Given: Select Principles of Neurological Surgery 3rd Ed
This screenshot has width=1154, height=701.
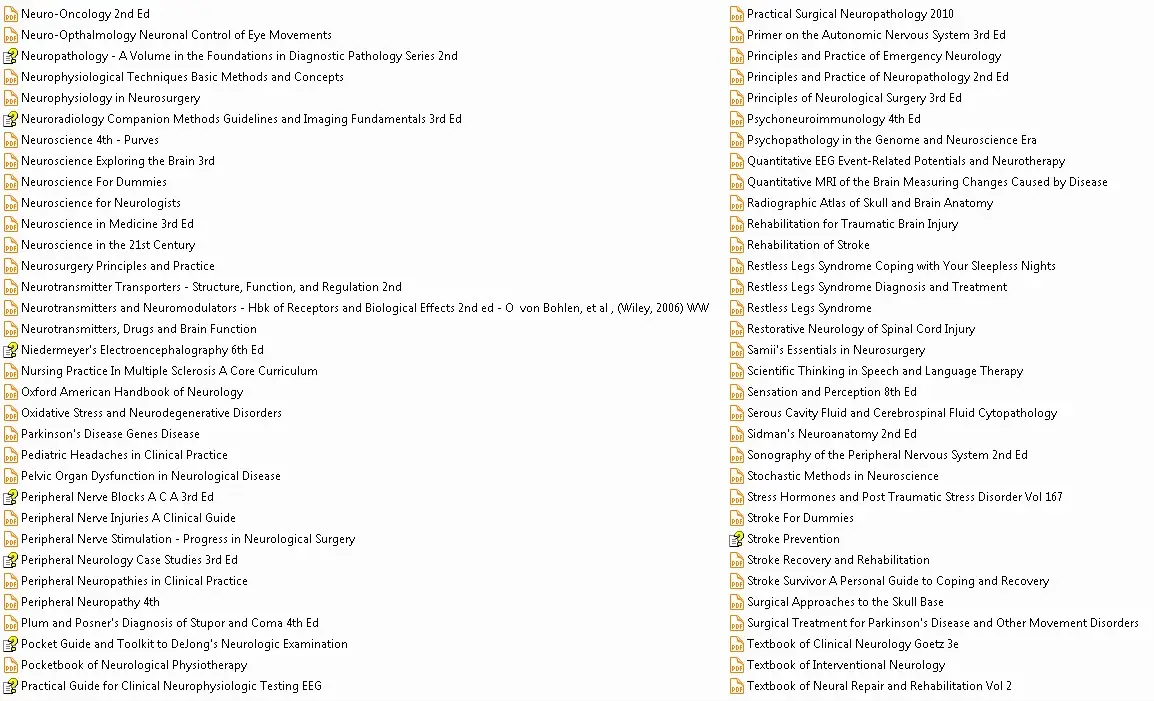Looking at the screenshot, I should pyautogui.click(x=854, y=98).
